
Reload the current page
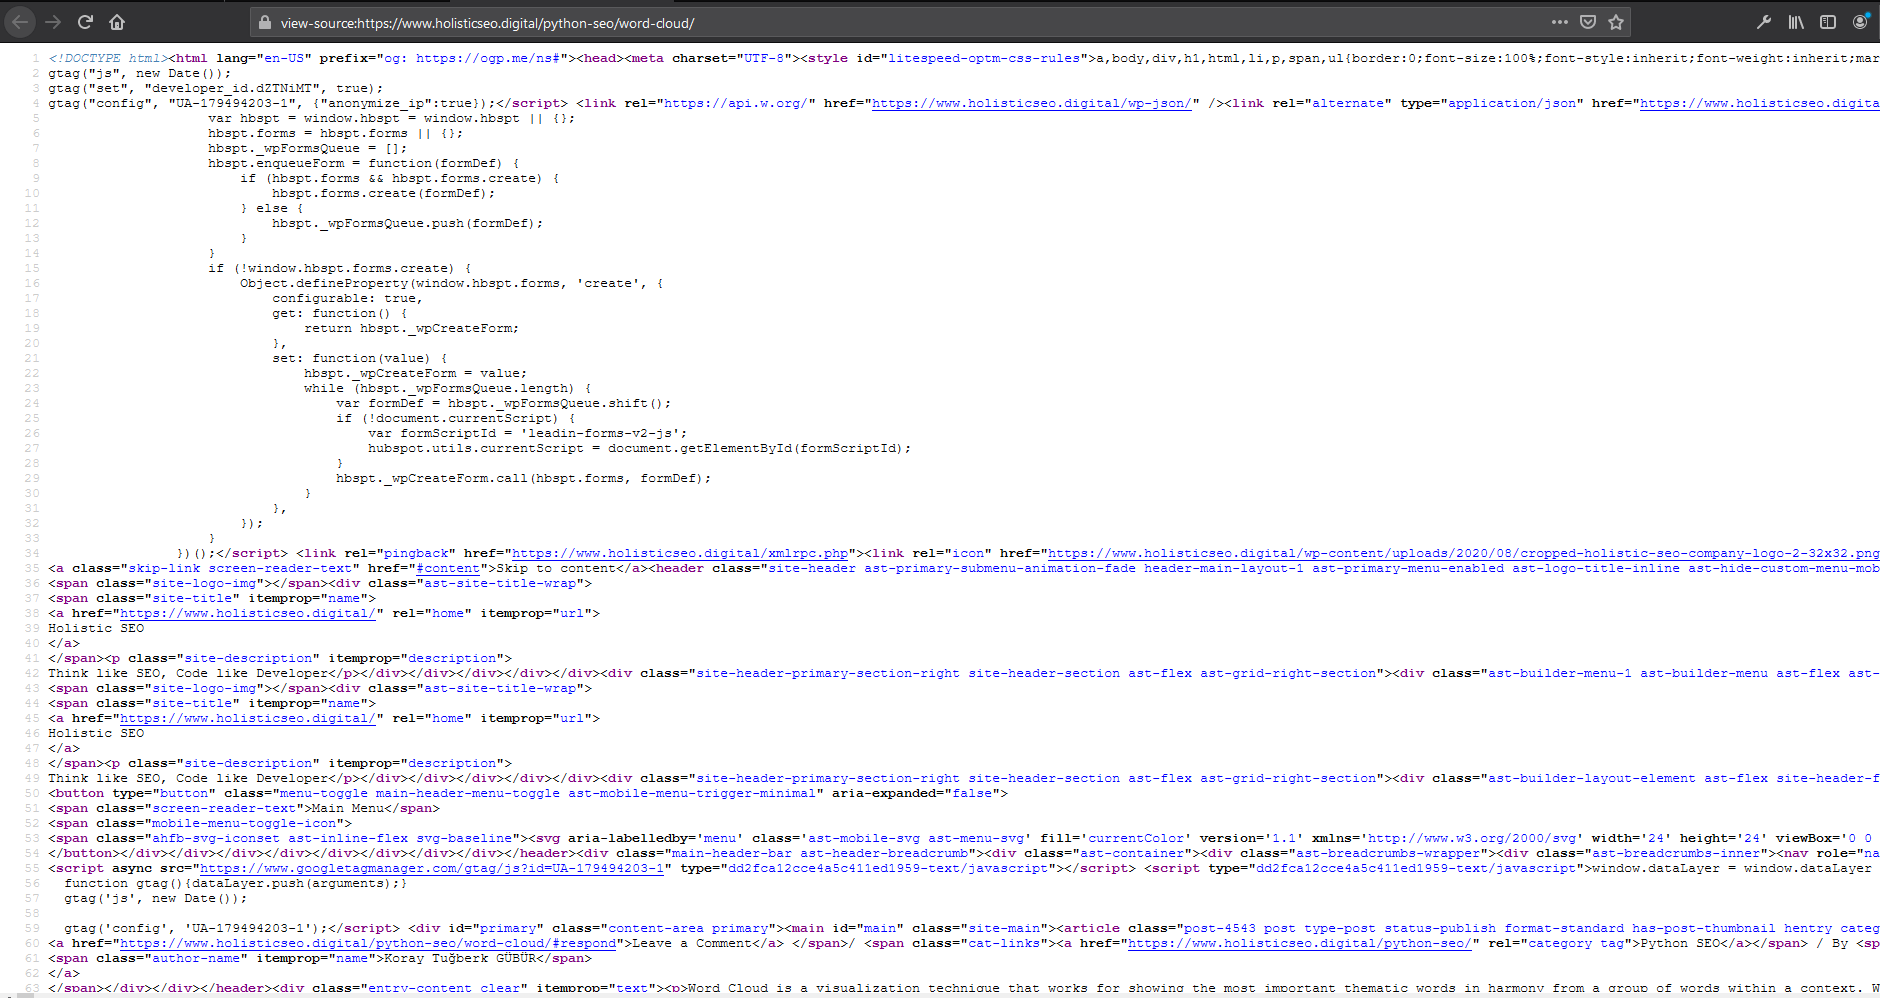click(85, 21)
